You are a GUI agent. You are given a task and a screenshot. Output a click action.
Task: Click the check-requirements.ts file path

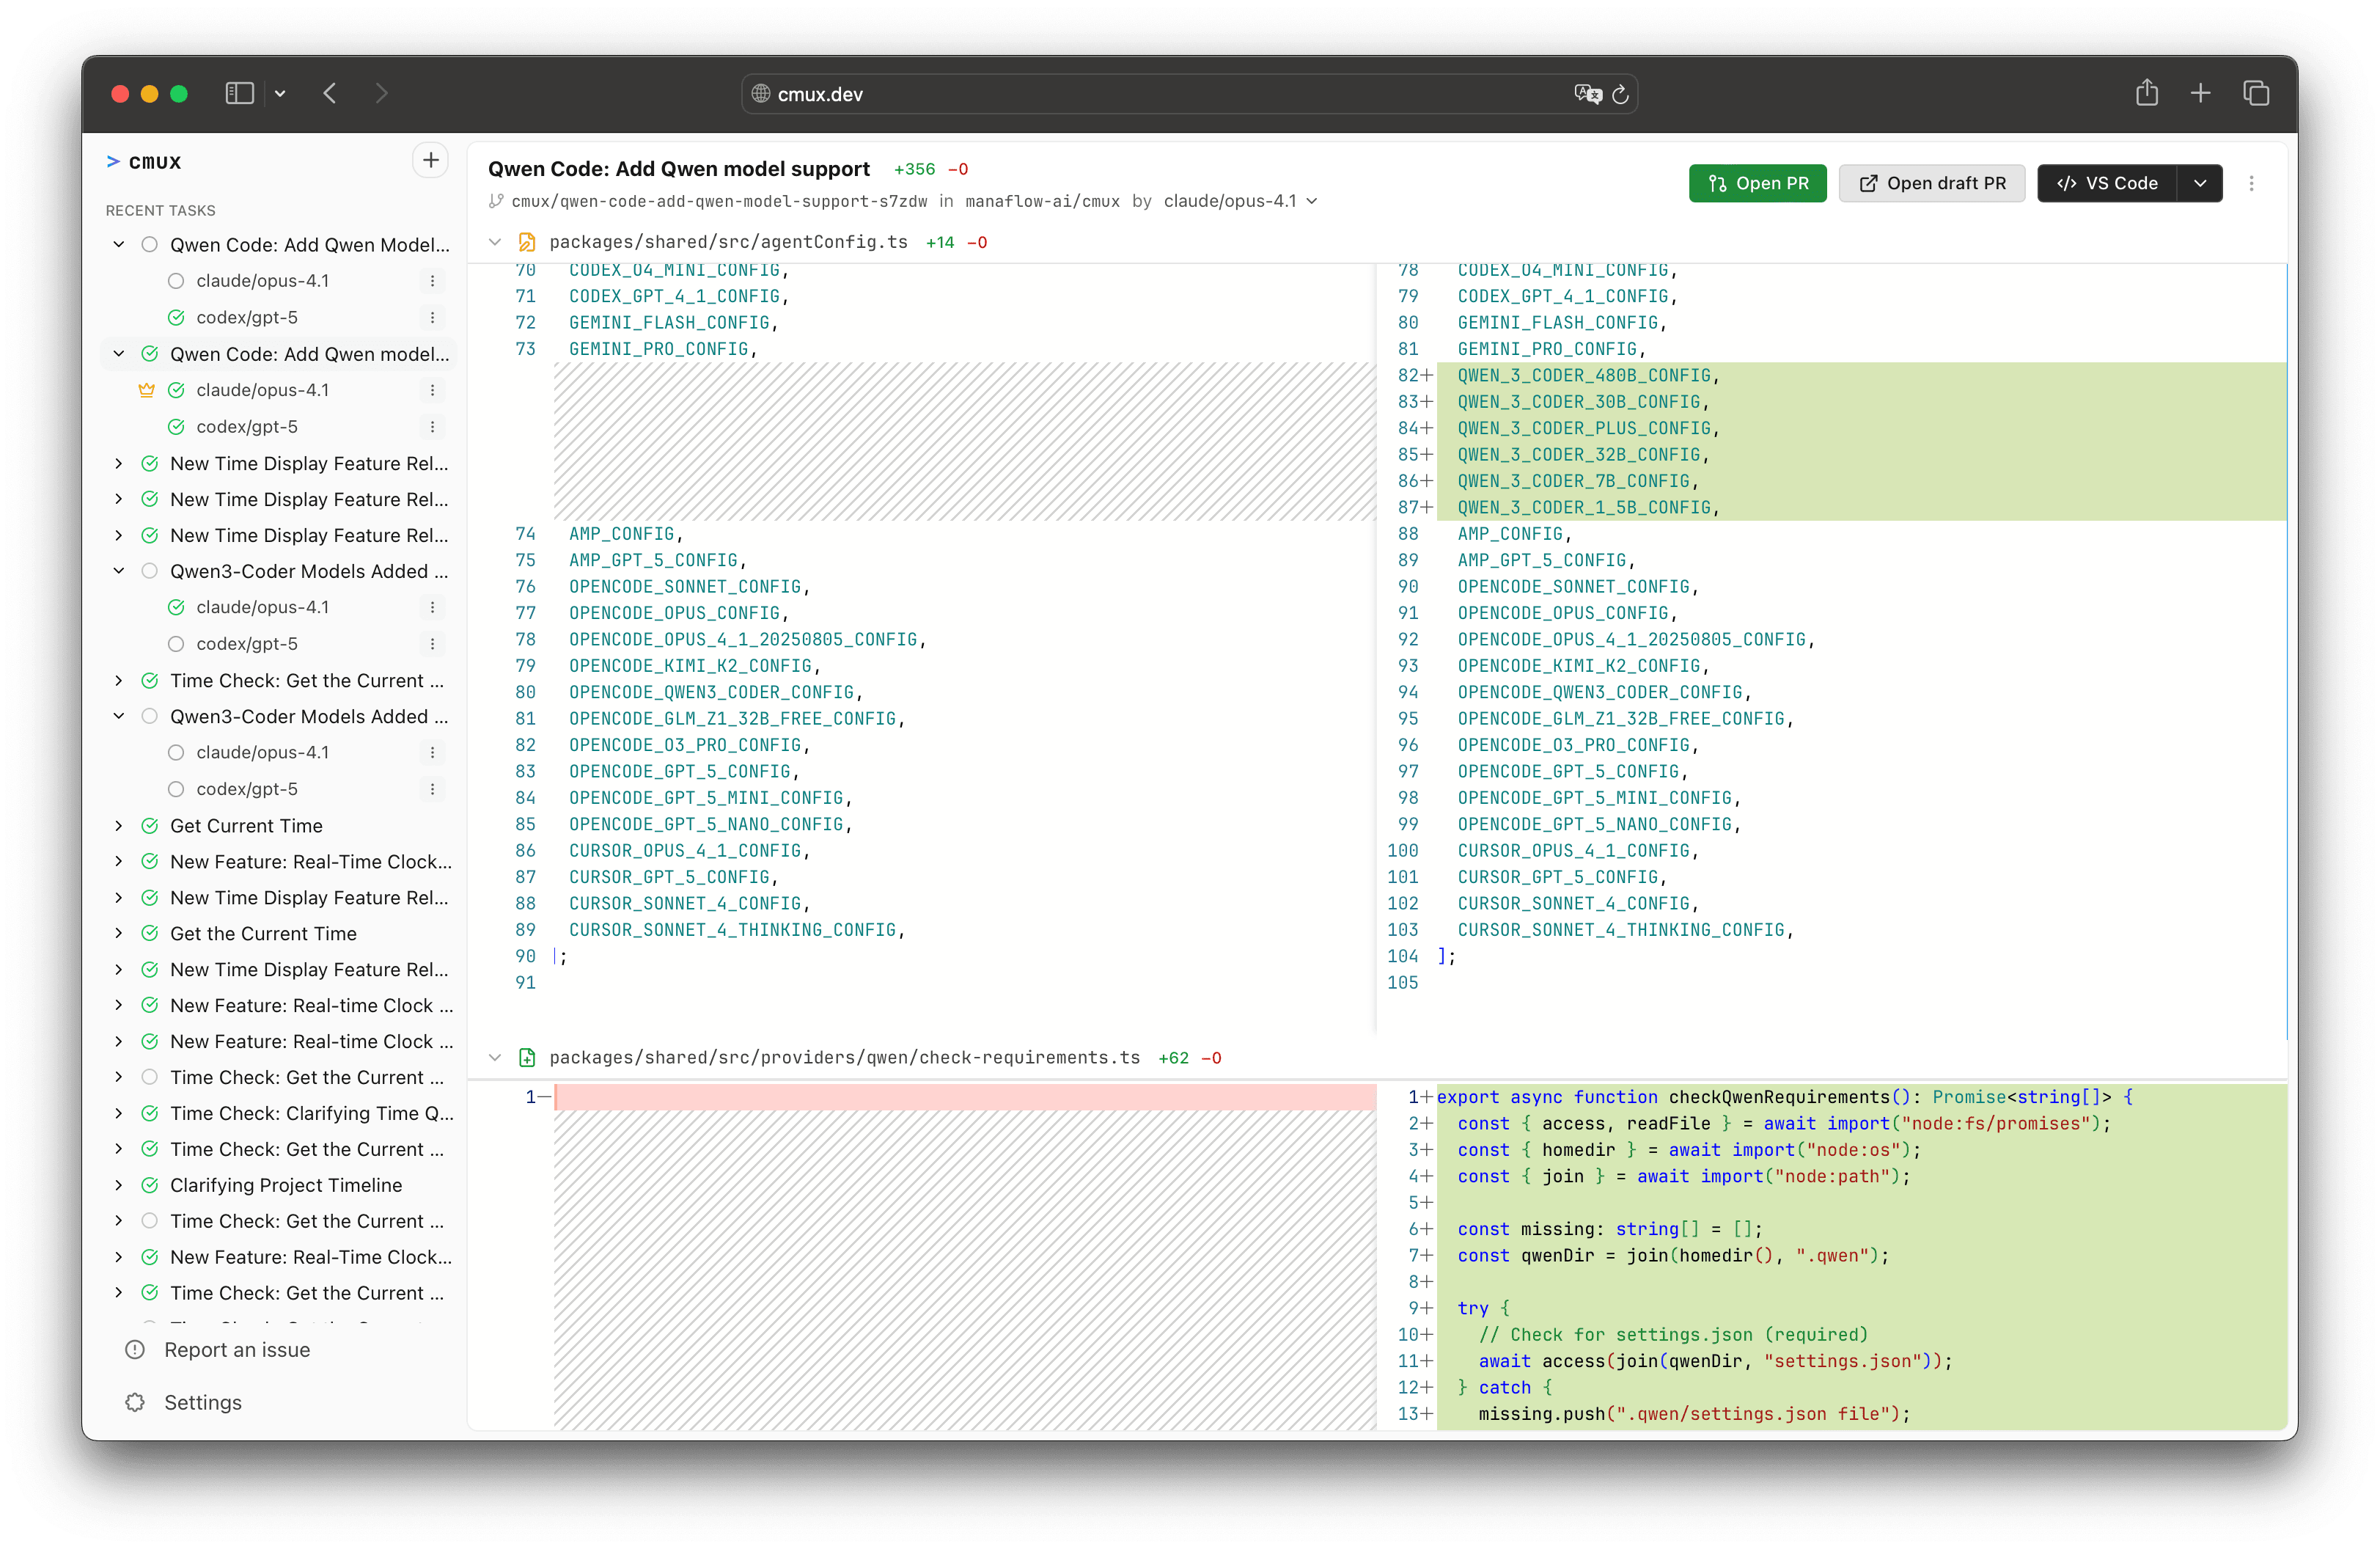click(844, 1058)
